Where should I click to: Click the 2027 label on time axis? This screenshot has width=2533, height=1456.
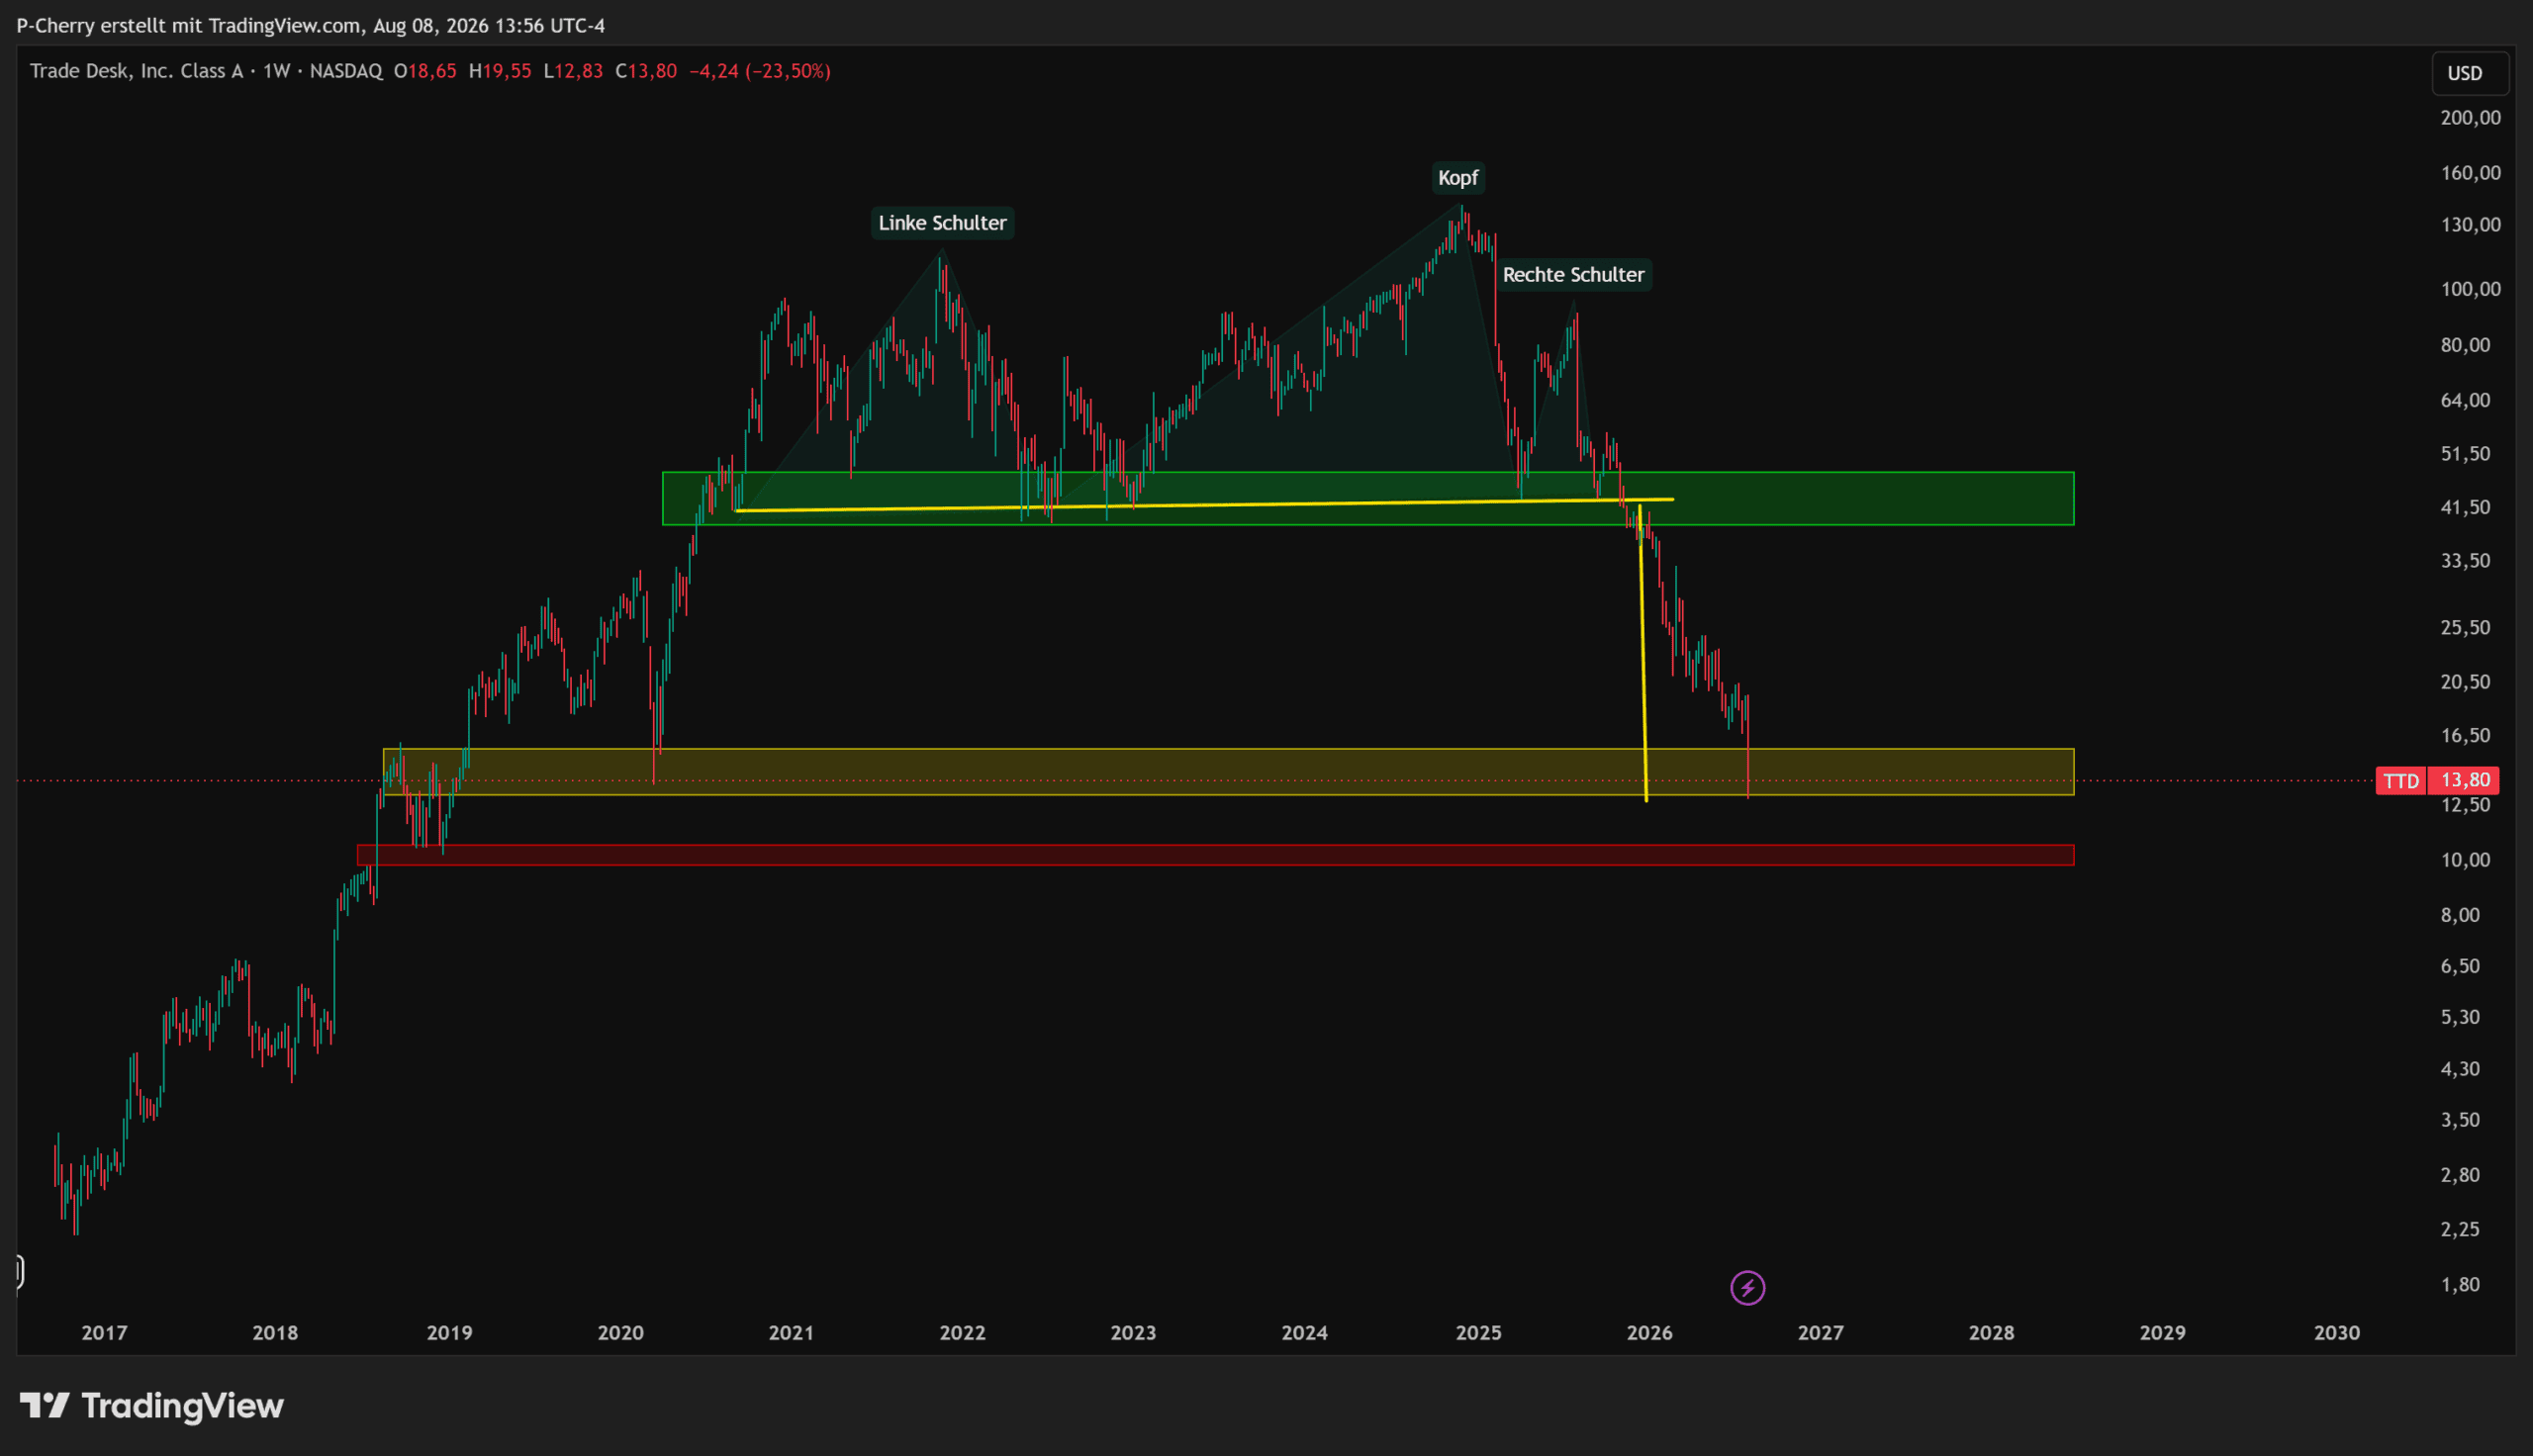coord(1820,1333)
